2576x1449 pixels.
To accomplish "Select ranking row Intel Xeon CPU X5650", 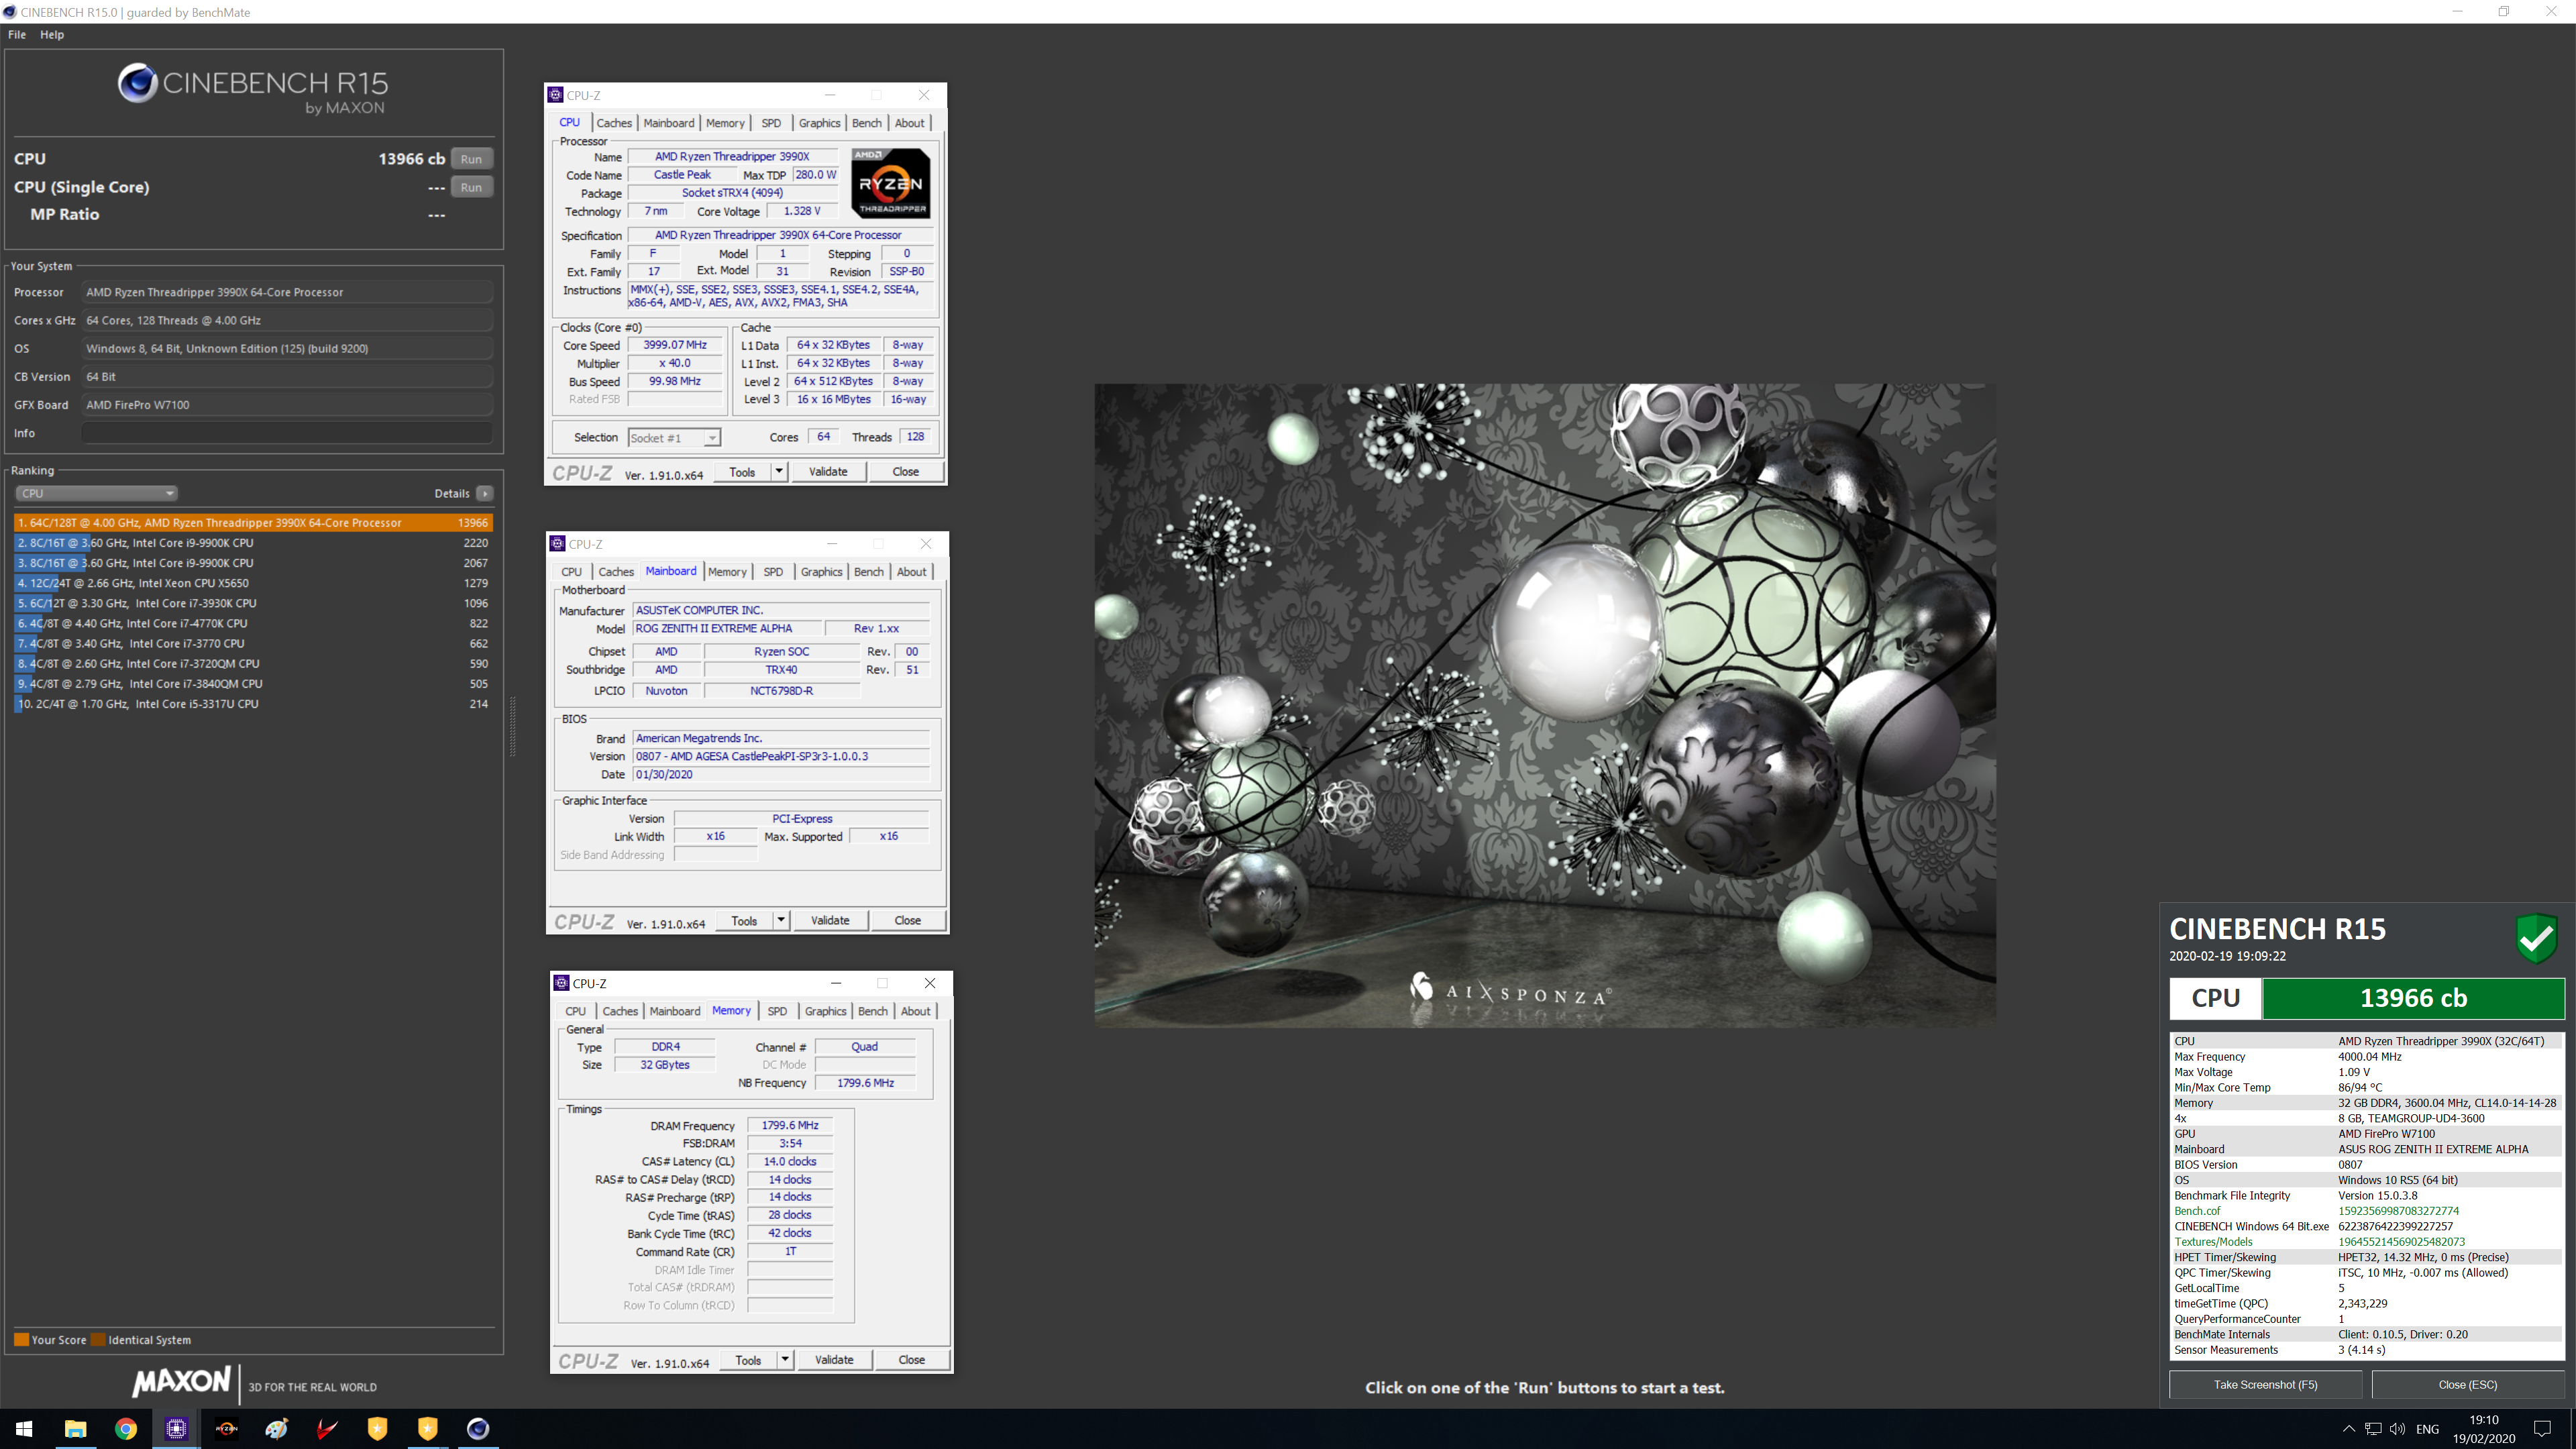I will (x=253, y=583).
